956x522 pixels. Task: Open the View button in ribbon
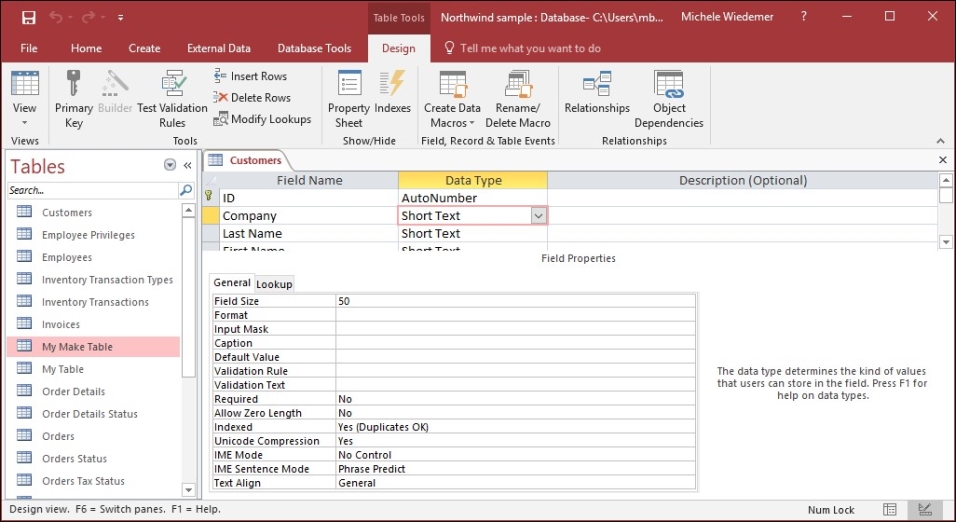tap(24, 100)
